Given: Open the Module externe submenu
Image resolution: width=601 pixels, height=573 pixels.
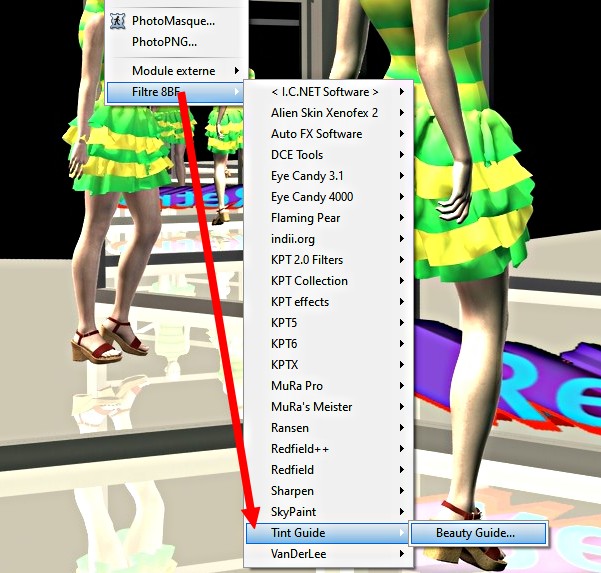Looking at the screenshot, I should pyautogui.click(x=176, y=71).
